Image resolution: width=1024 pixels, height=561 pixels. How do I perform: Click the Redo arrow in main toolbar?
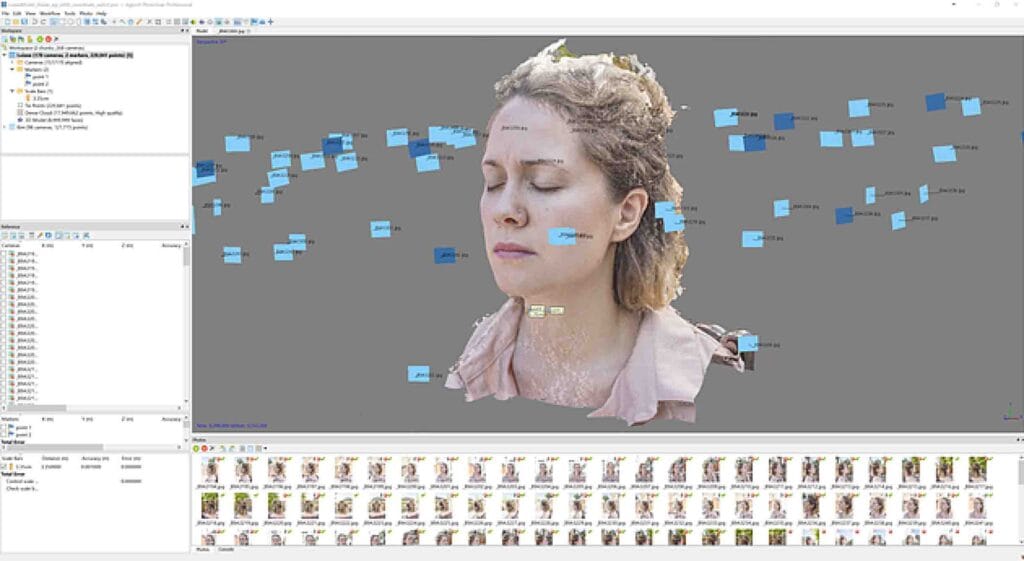[43, 22]
